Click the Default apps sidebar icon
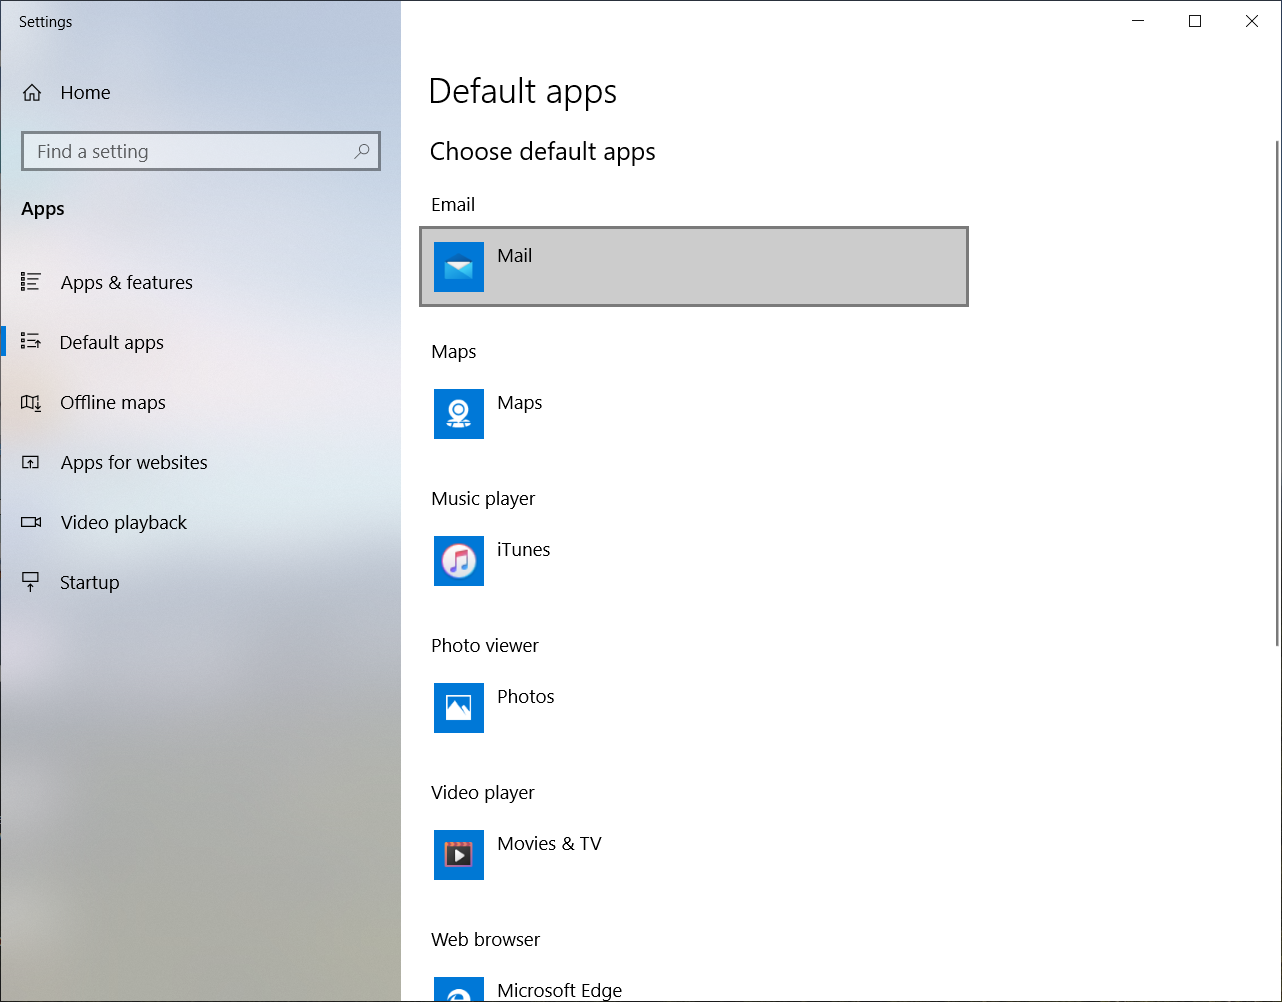 point(31,342)
